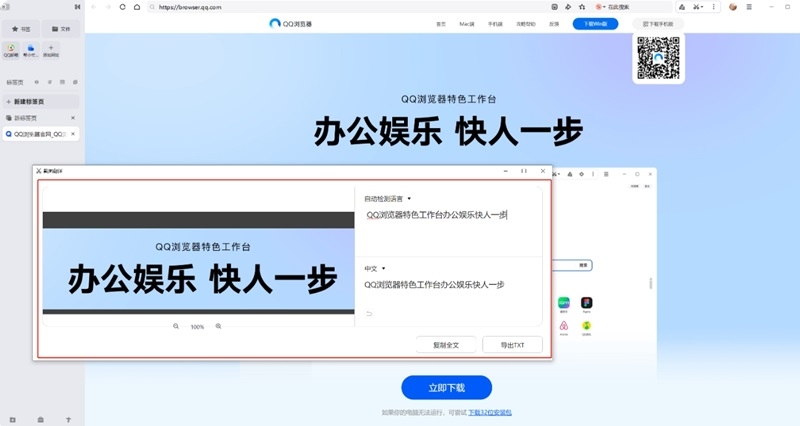Click 新建标签页 to open new tab
The width and height of the screenshot is (800, 426).
[41, 102]
